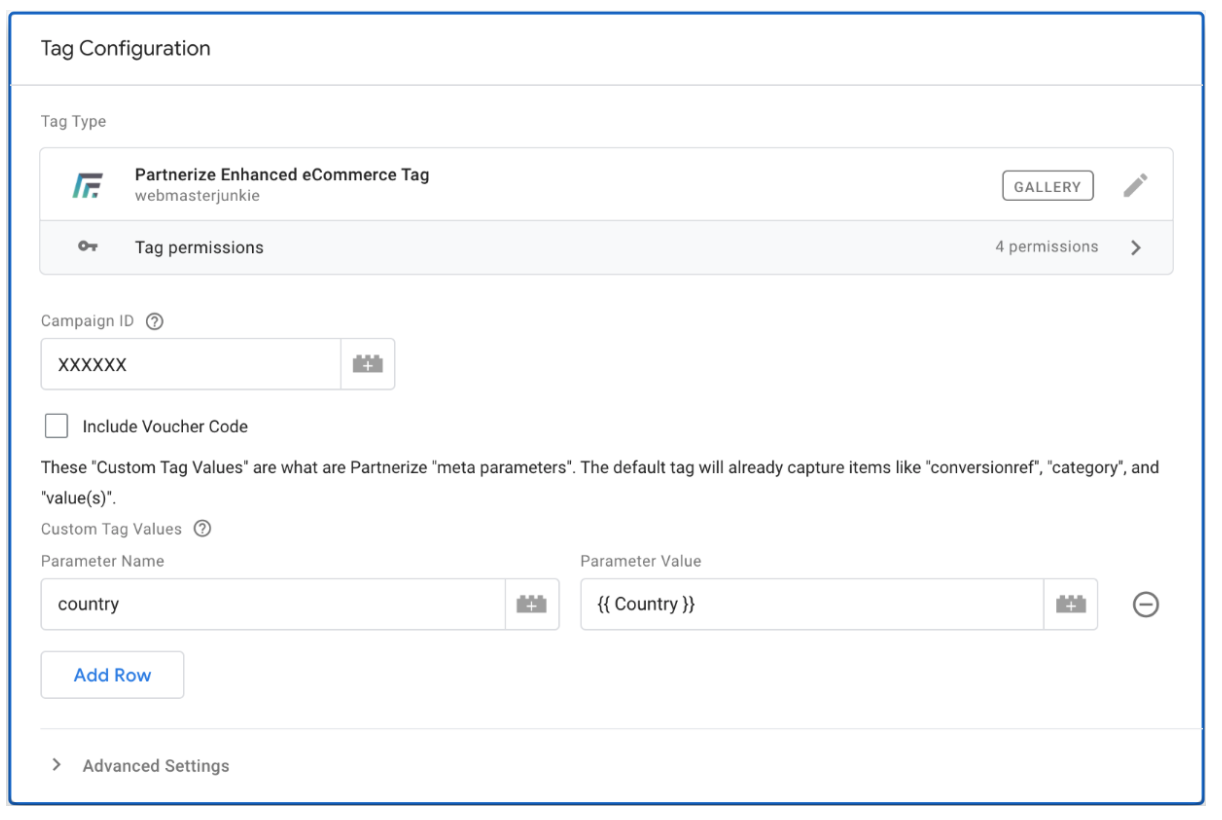Open the Campaign ID help tooltip icon
The width and height of the screenshot is (1222, 820).
pyautogui.click(x=154, y=322)
